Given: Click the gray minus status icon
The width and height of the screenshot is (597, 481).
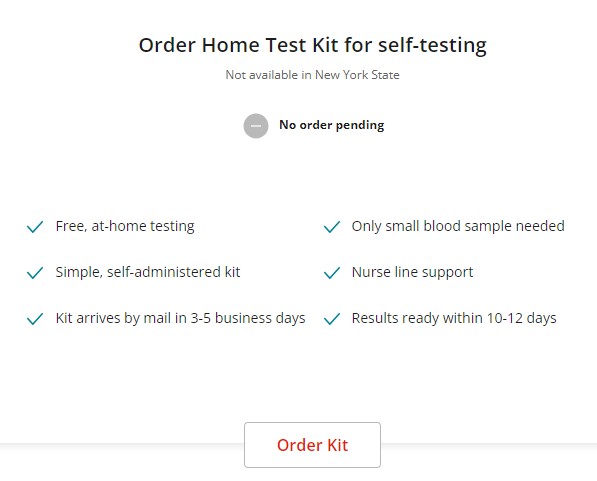Looking at the screenshot, I should [256, 126].
